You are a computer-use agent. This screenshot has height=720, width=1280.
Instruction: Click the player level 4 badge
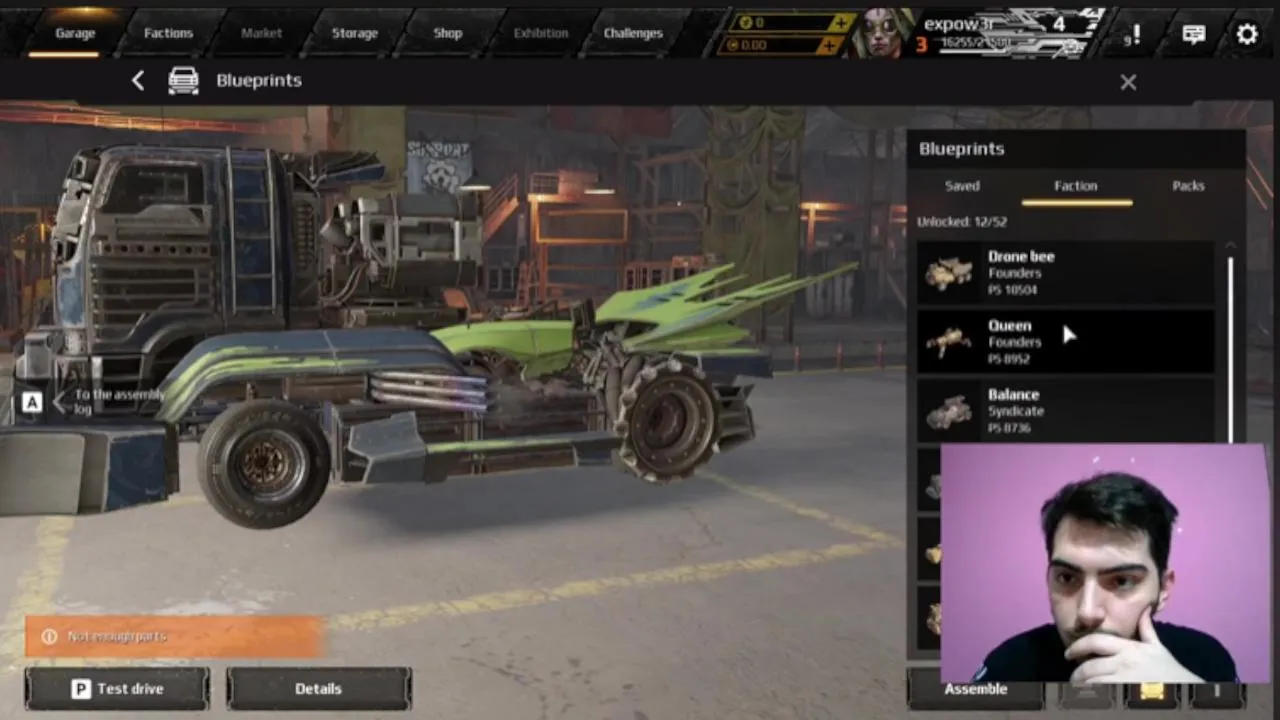tap(1058, 24)
